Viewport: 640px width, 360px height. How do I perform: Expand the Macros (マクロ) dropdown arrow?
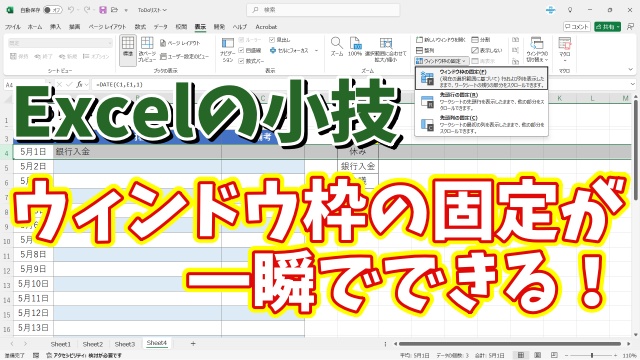tap(564, 61)
